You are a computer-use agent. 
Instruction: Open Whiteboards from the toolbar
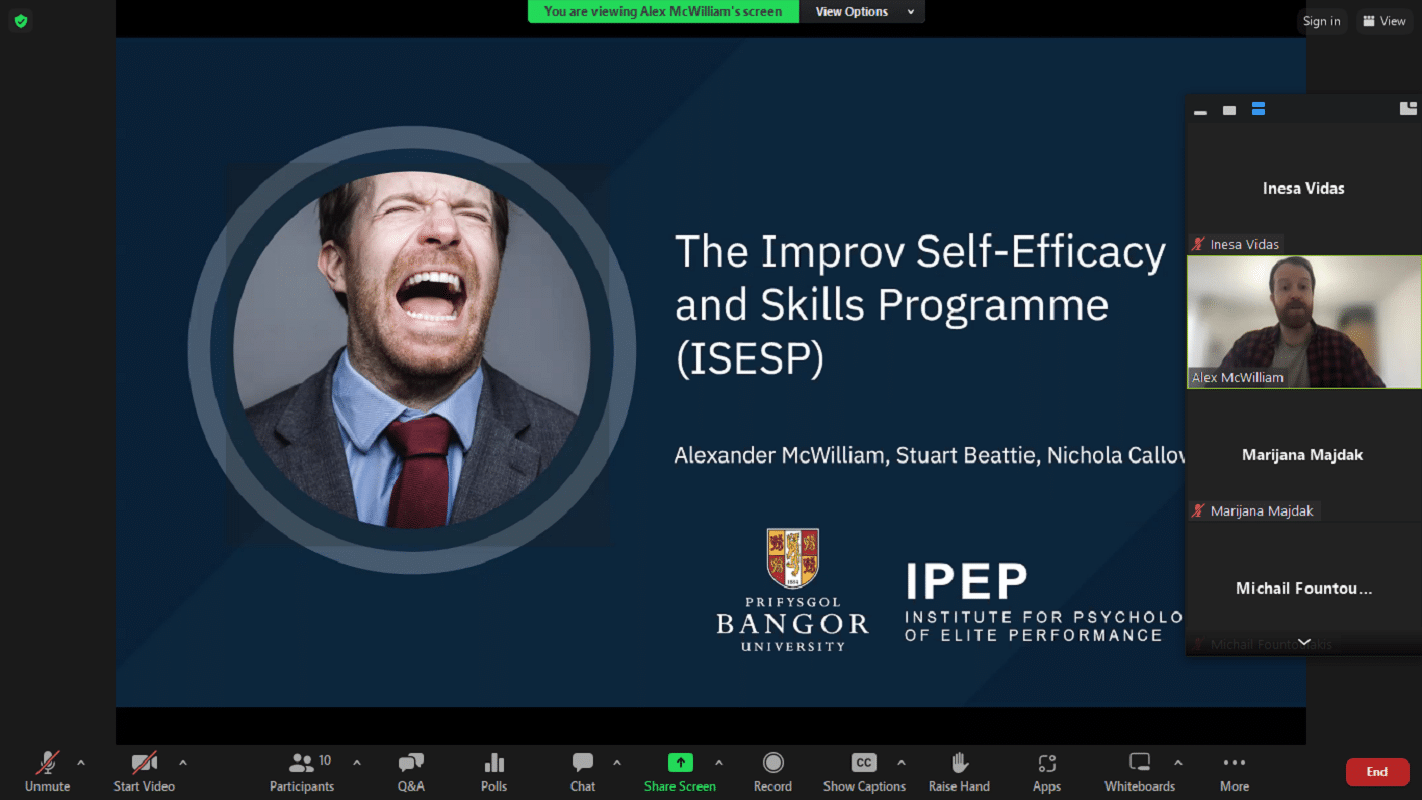click(x=1139, y=772)
